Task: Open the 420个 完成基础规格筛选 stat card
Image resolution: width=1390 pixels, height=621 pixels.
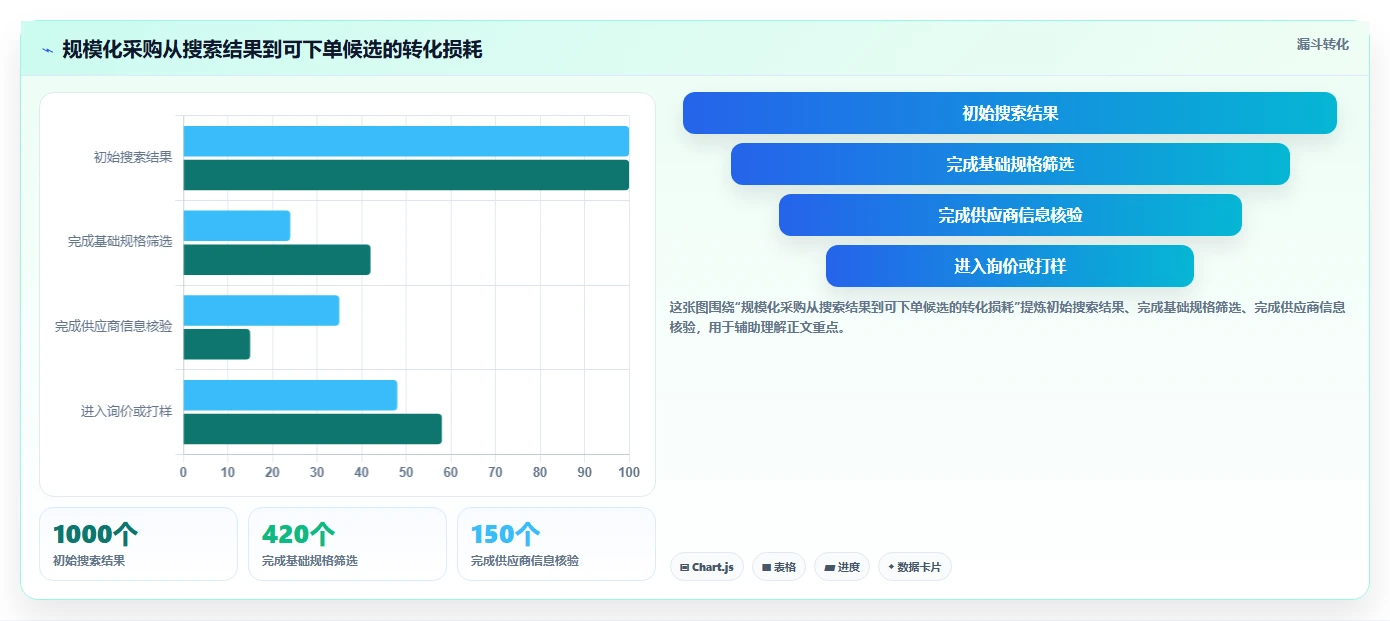Action: click(x=347, y=544)
